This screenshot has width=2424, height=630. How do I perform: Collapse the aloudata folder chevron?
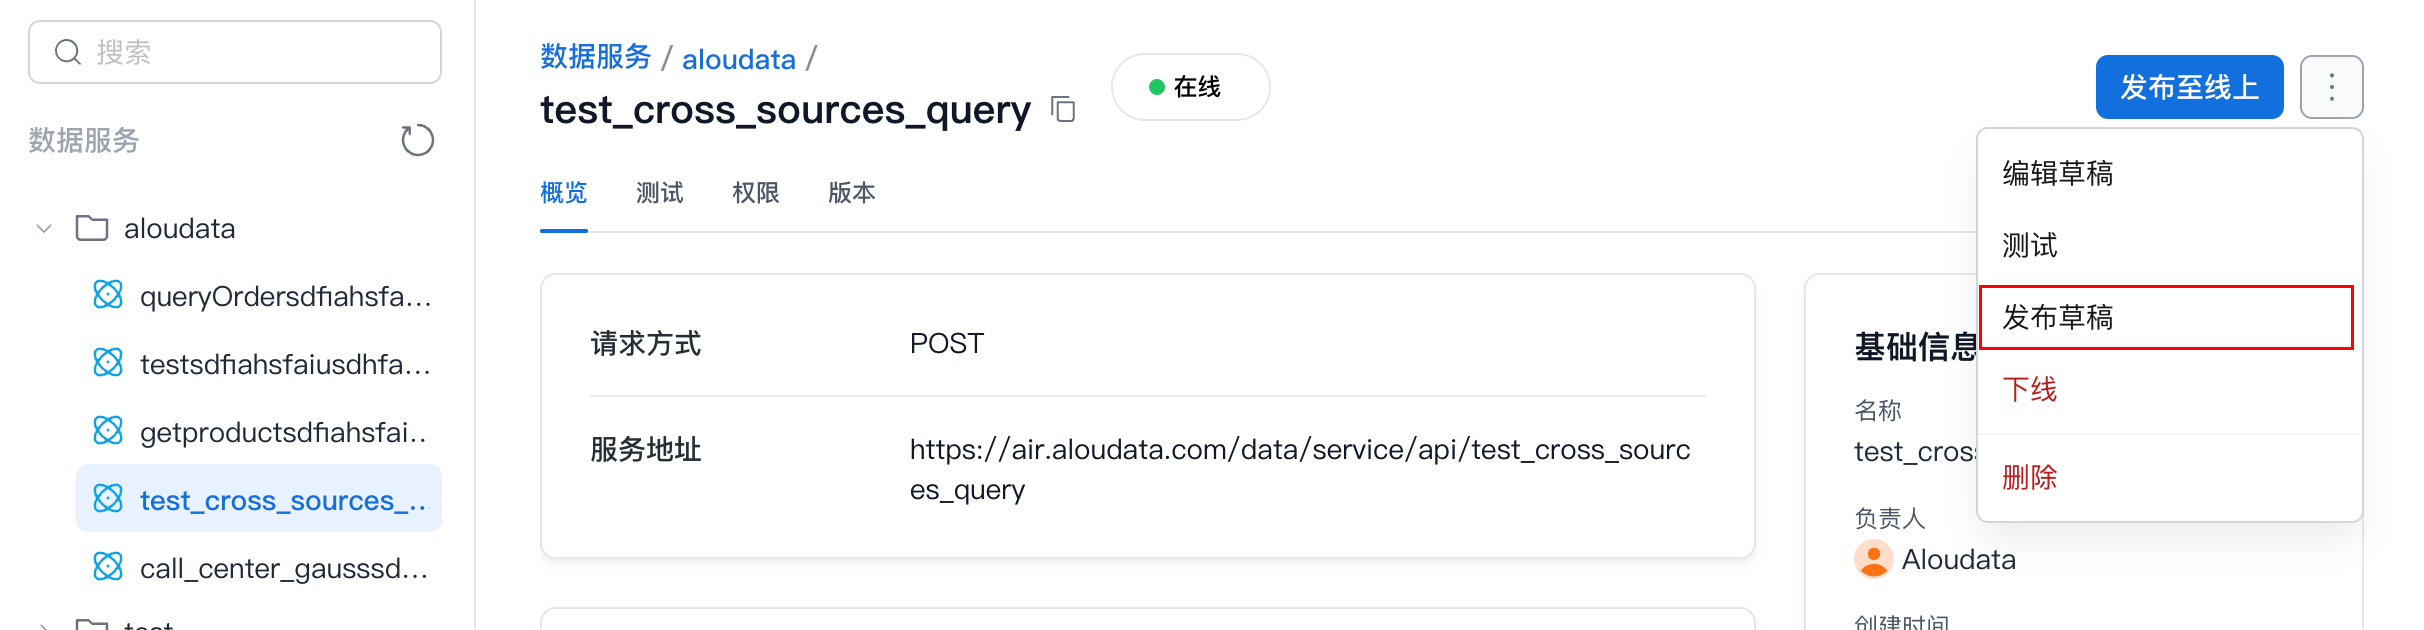pyautogui.click(x=44, y=228)
